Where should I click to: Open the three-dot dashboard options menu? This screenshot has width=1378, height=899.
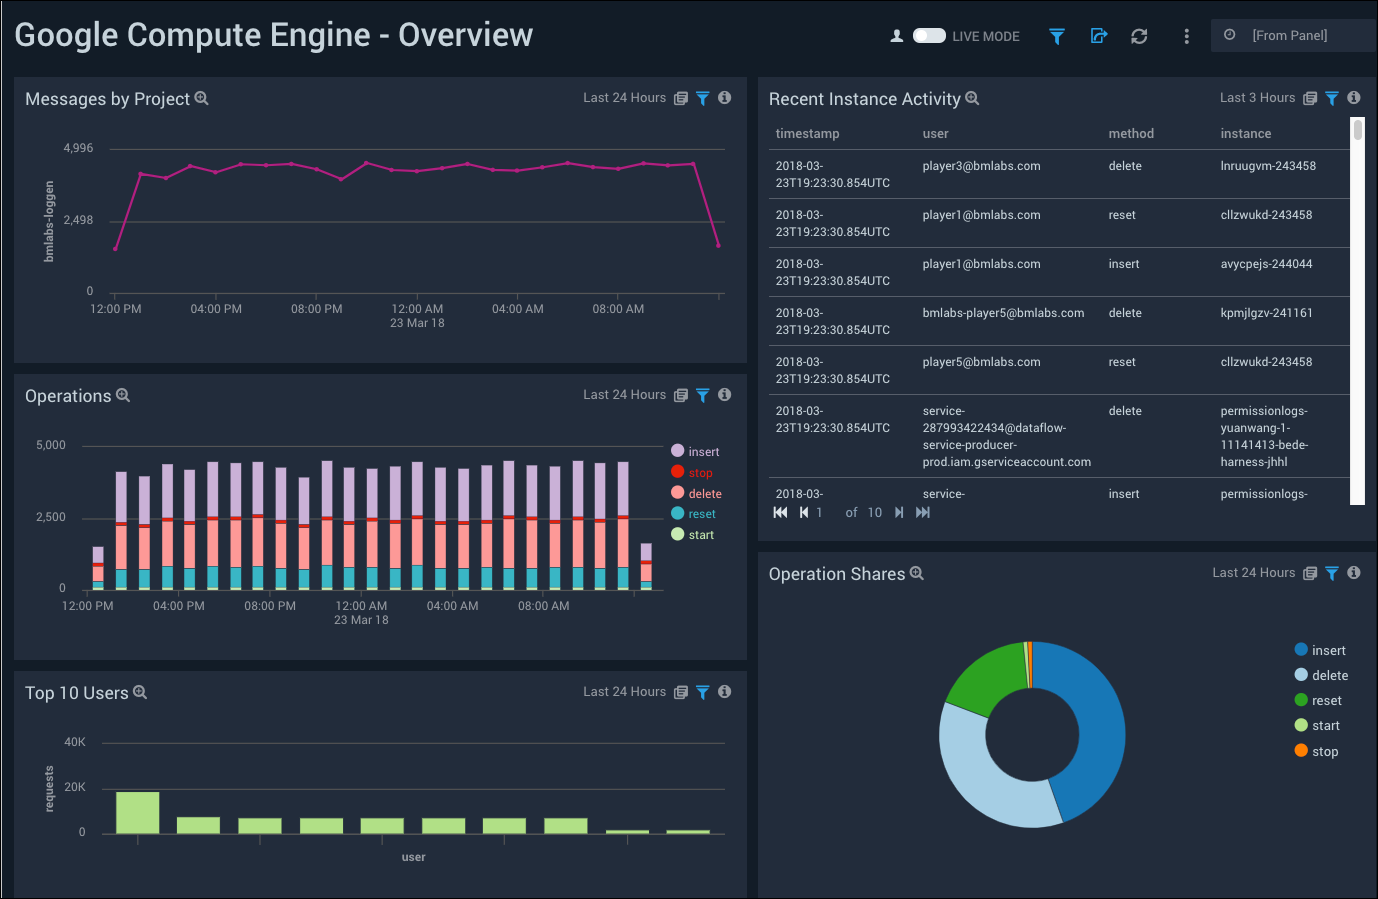(x=1186, y=36)
